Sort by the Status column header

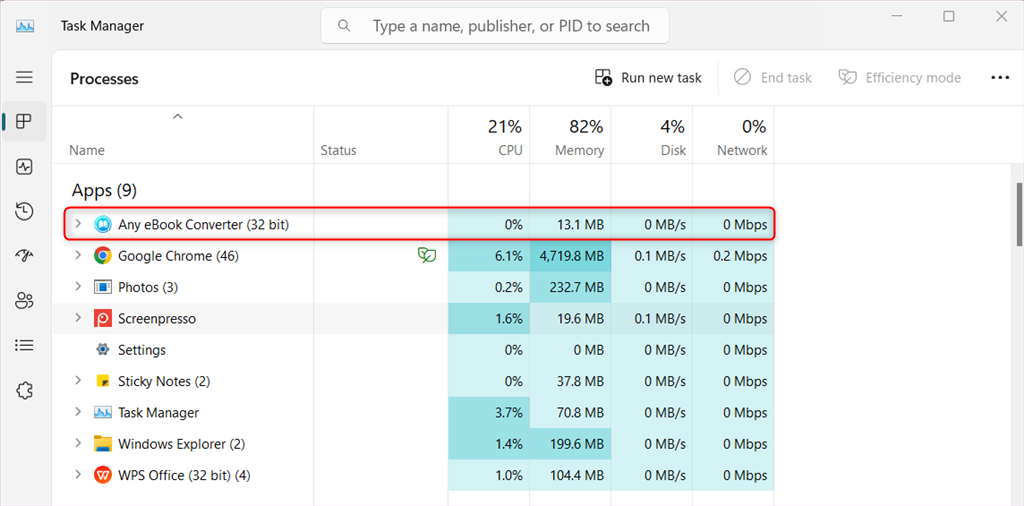click(338, 150)
